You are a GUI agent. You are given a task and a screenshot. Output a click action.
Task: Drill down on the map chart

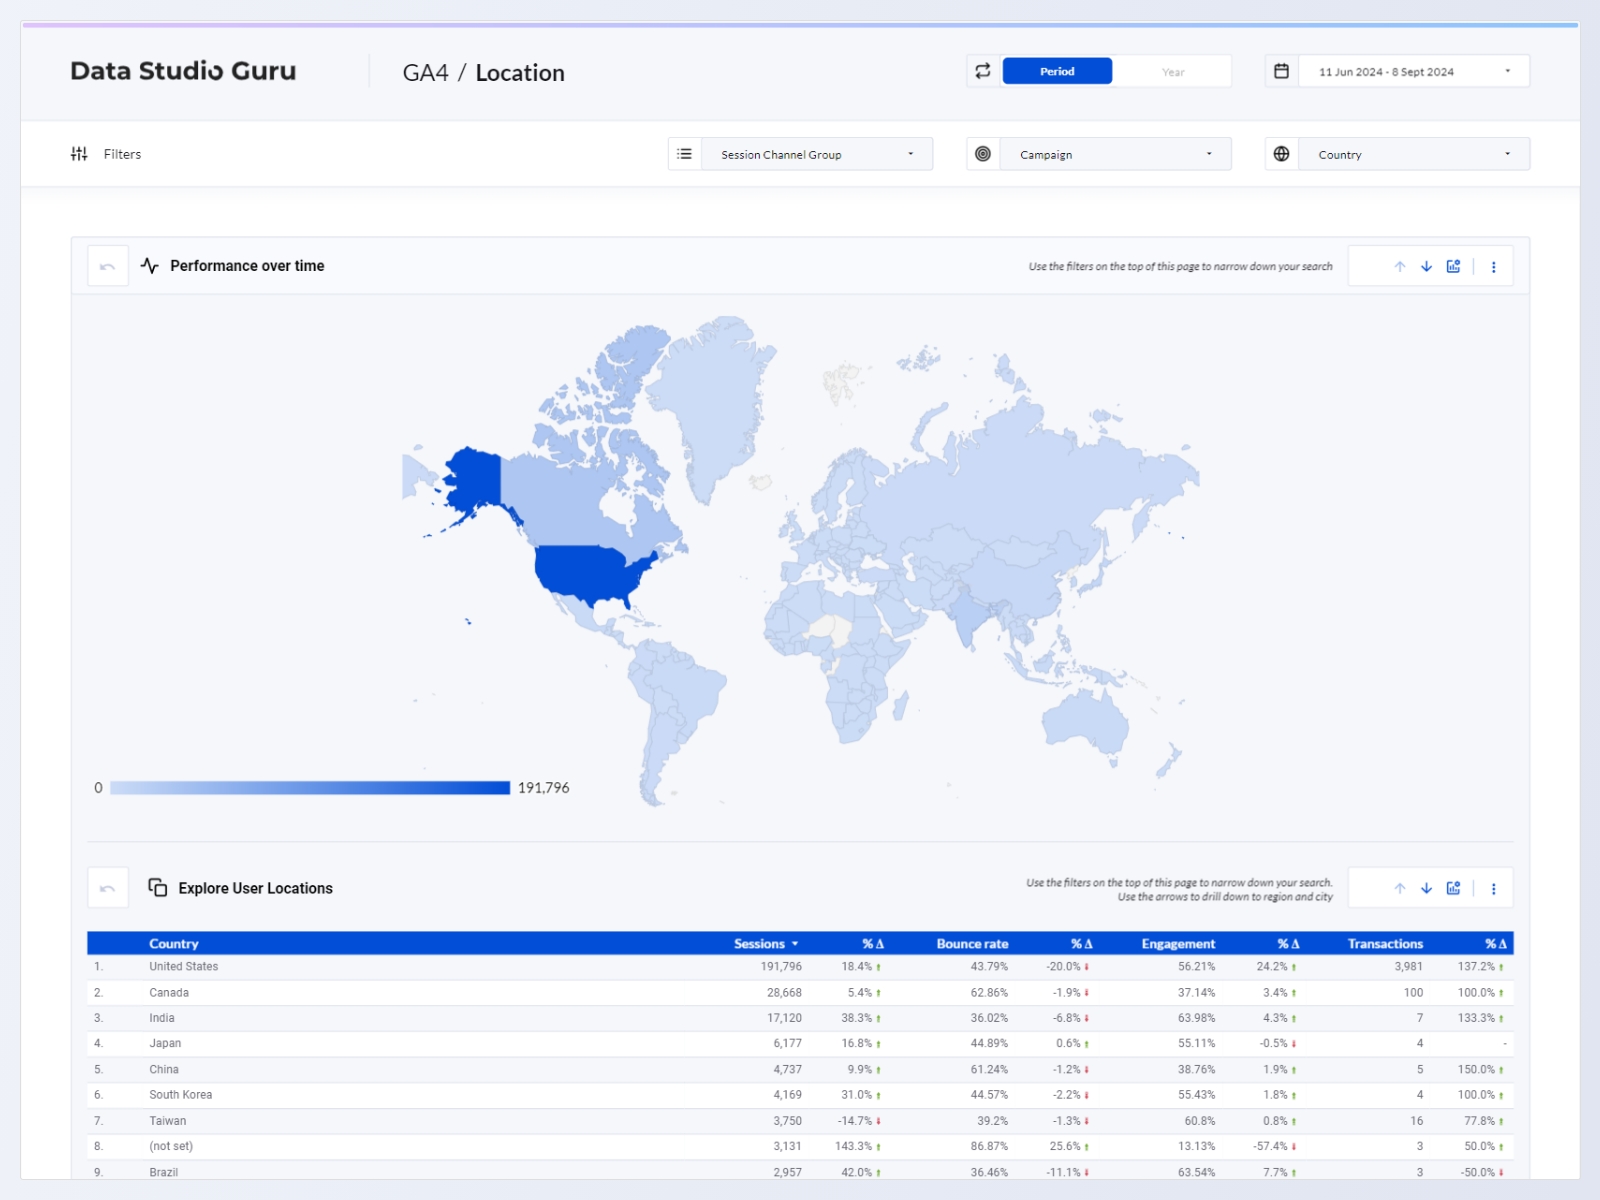pos(1427,267)
